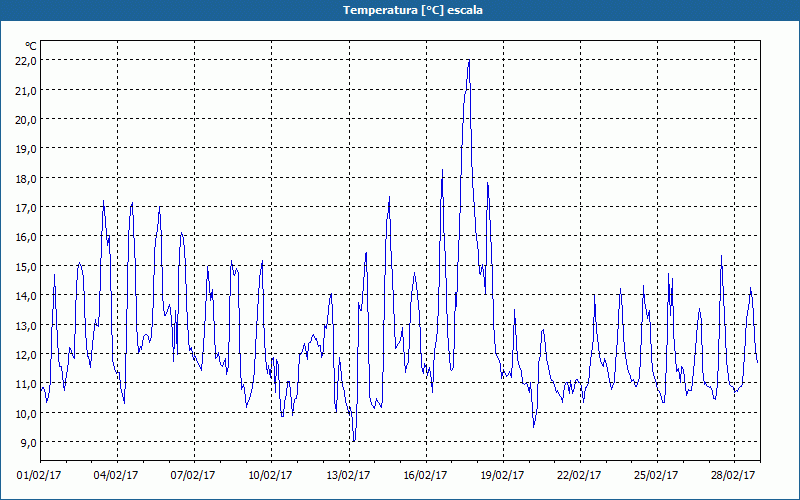The width and height of the screenshot is (800, 500).
Task: Click the 25/02/17 date label
Action: click(x=656, y=475)
